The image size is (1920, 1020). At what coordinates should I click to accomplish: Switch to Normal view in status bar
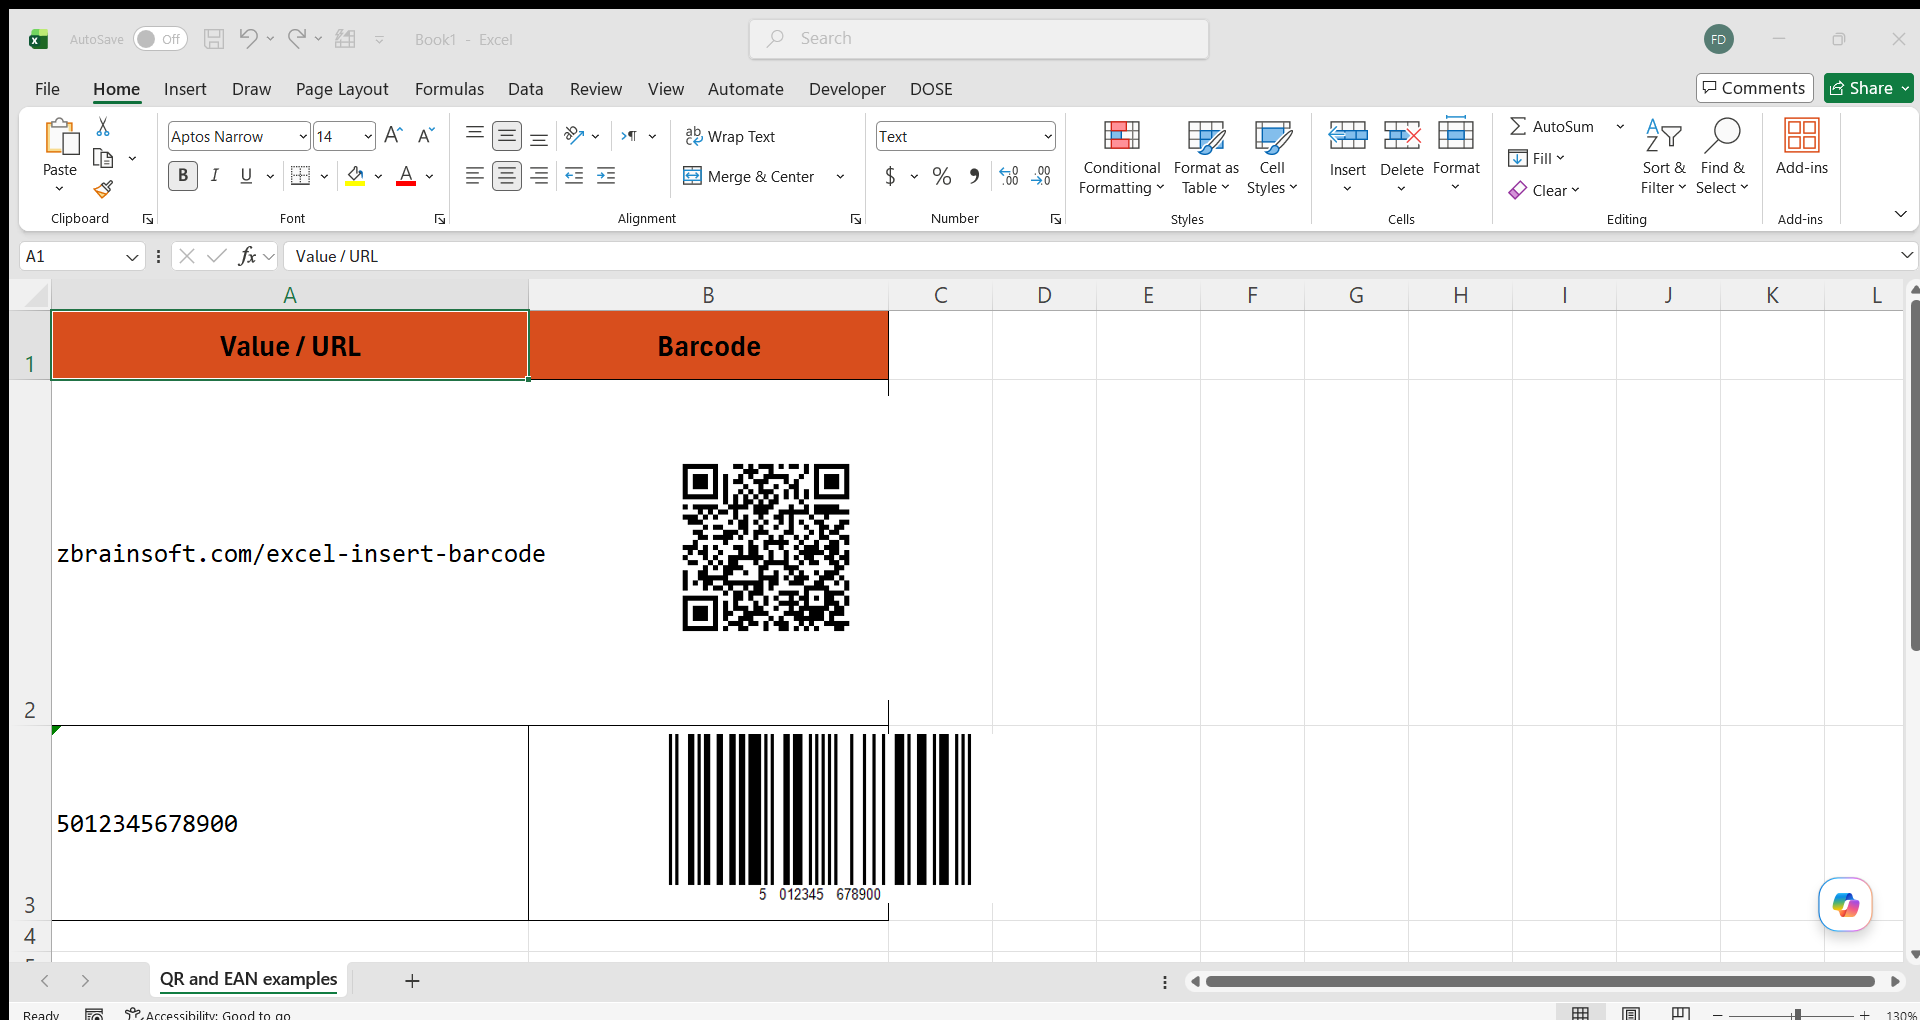pos(1580,1013)
